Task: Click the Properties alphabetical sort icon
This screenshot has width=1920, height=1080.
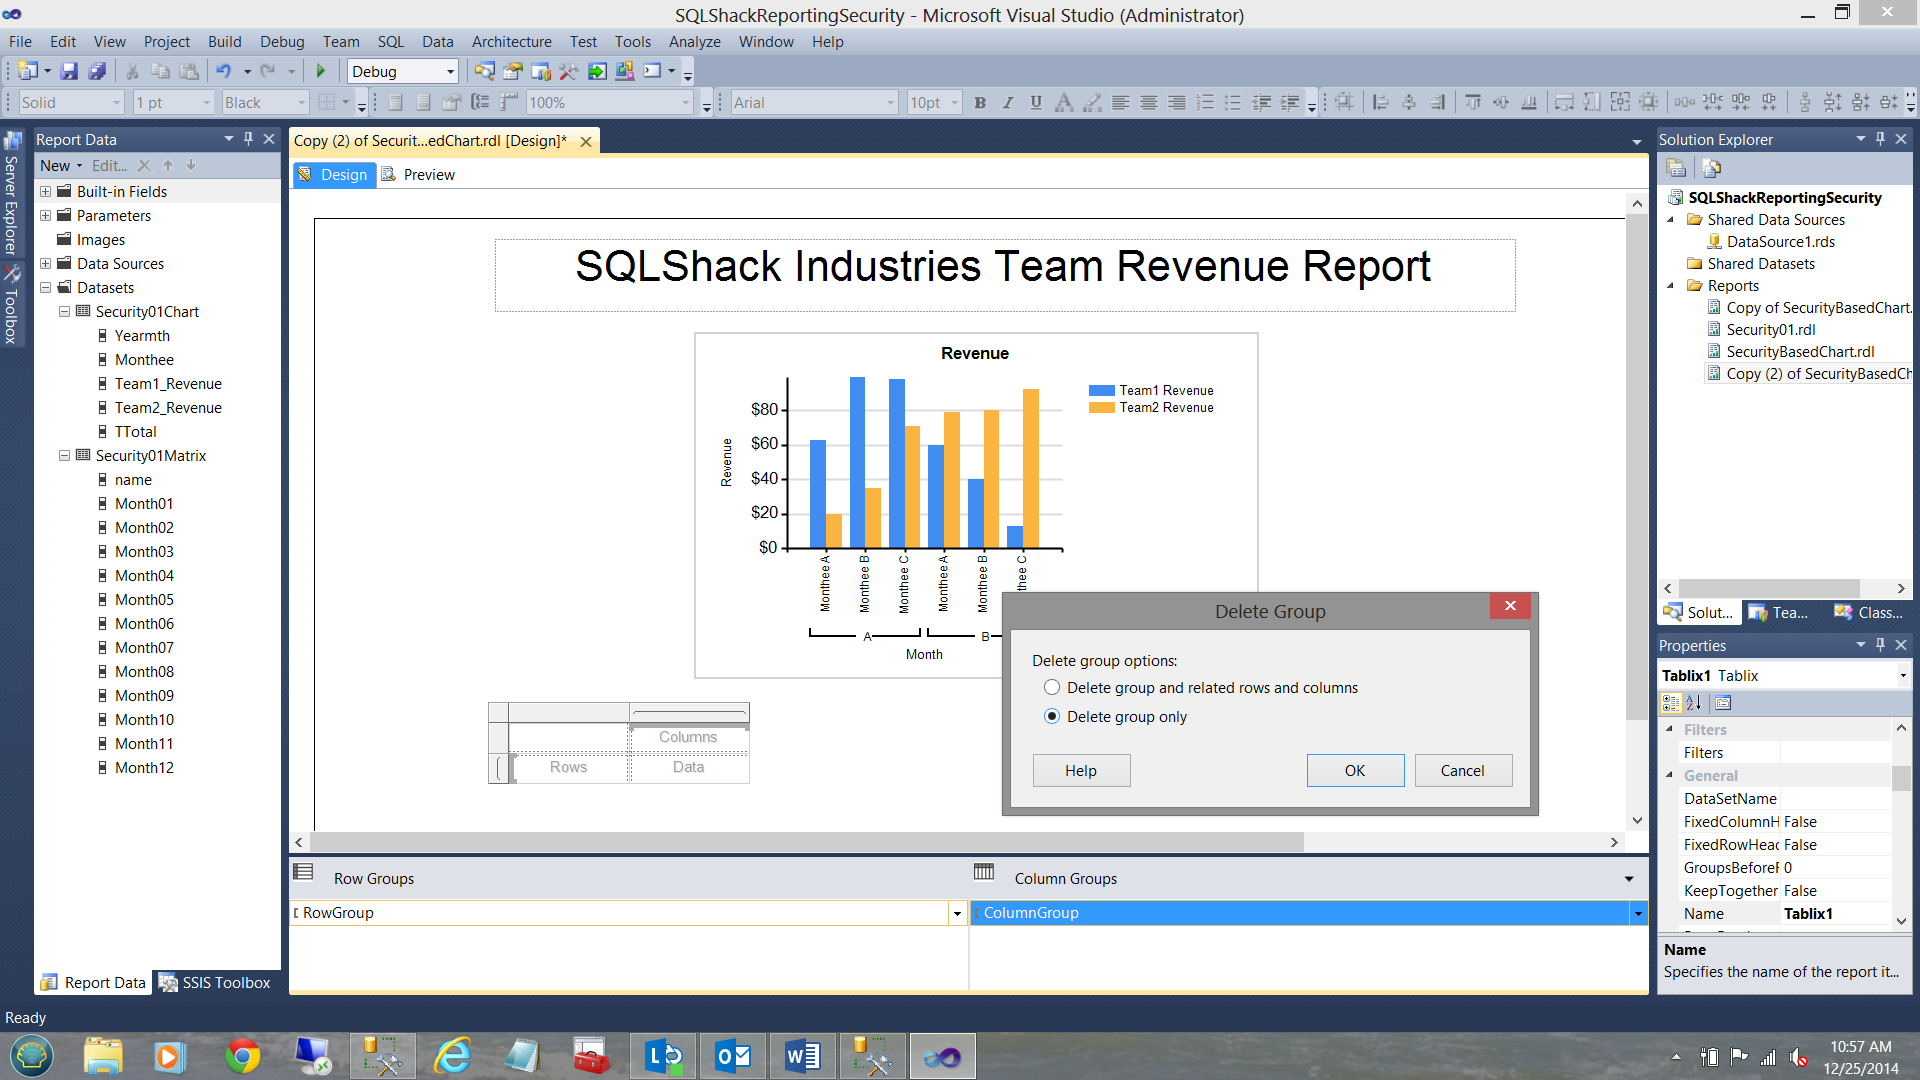Action: (x=1694, y=703)
